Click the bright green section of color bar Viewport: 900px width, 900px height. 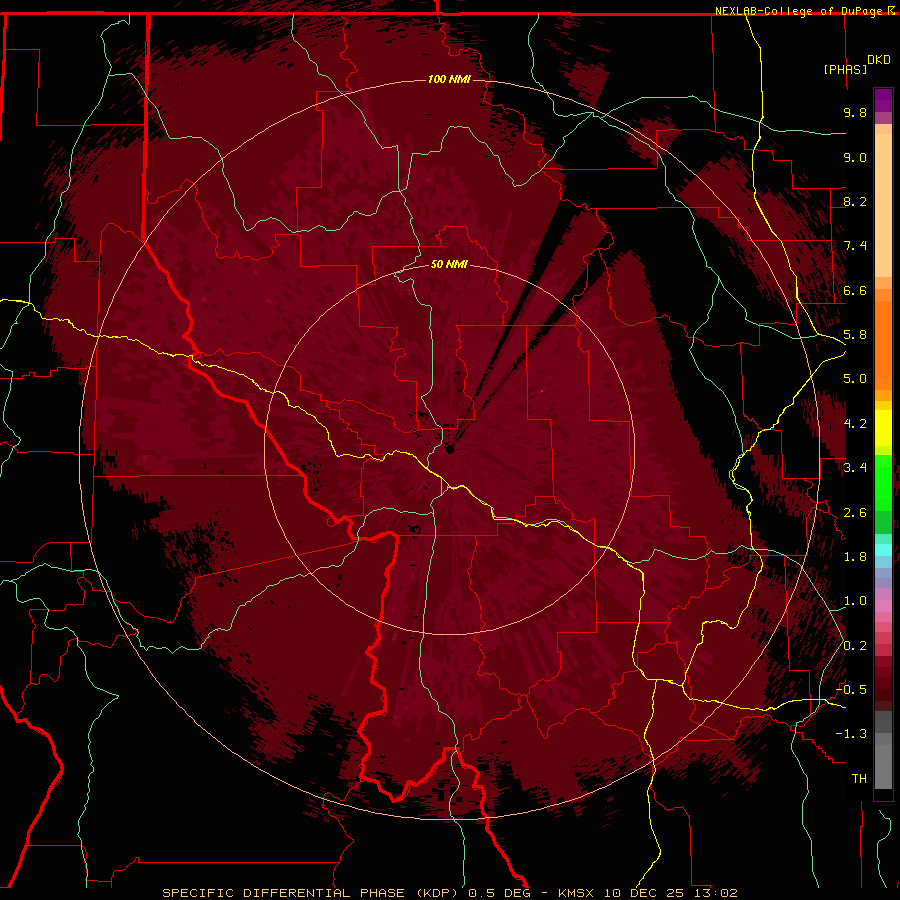[883, 482]
